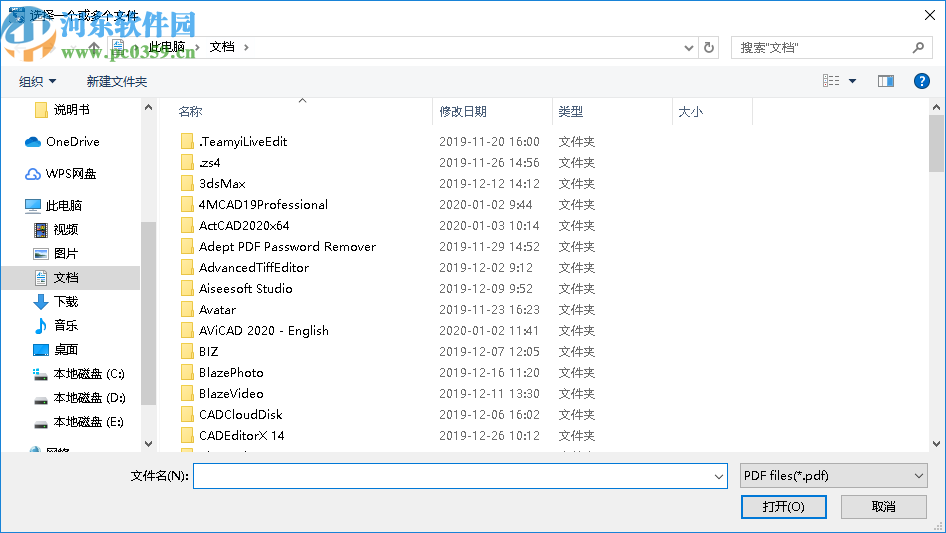Expand the 文件名 history dropdown arrow

tap(719, 476)
